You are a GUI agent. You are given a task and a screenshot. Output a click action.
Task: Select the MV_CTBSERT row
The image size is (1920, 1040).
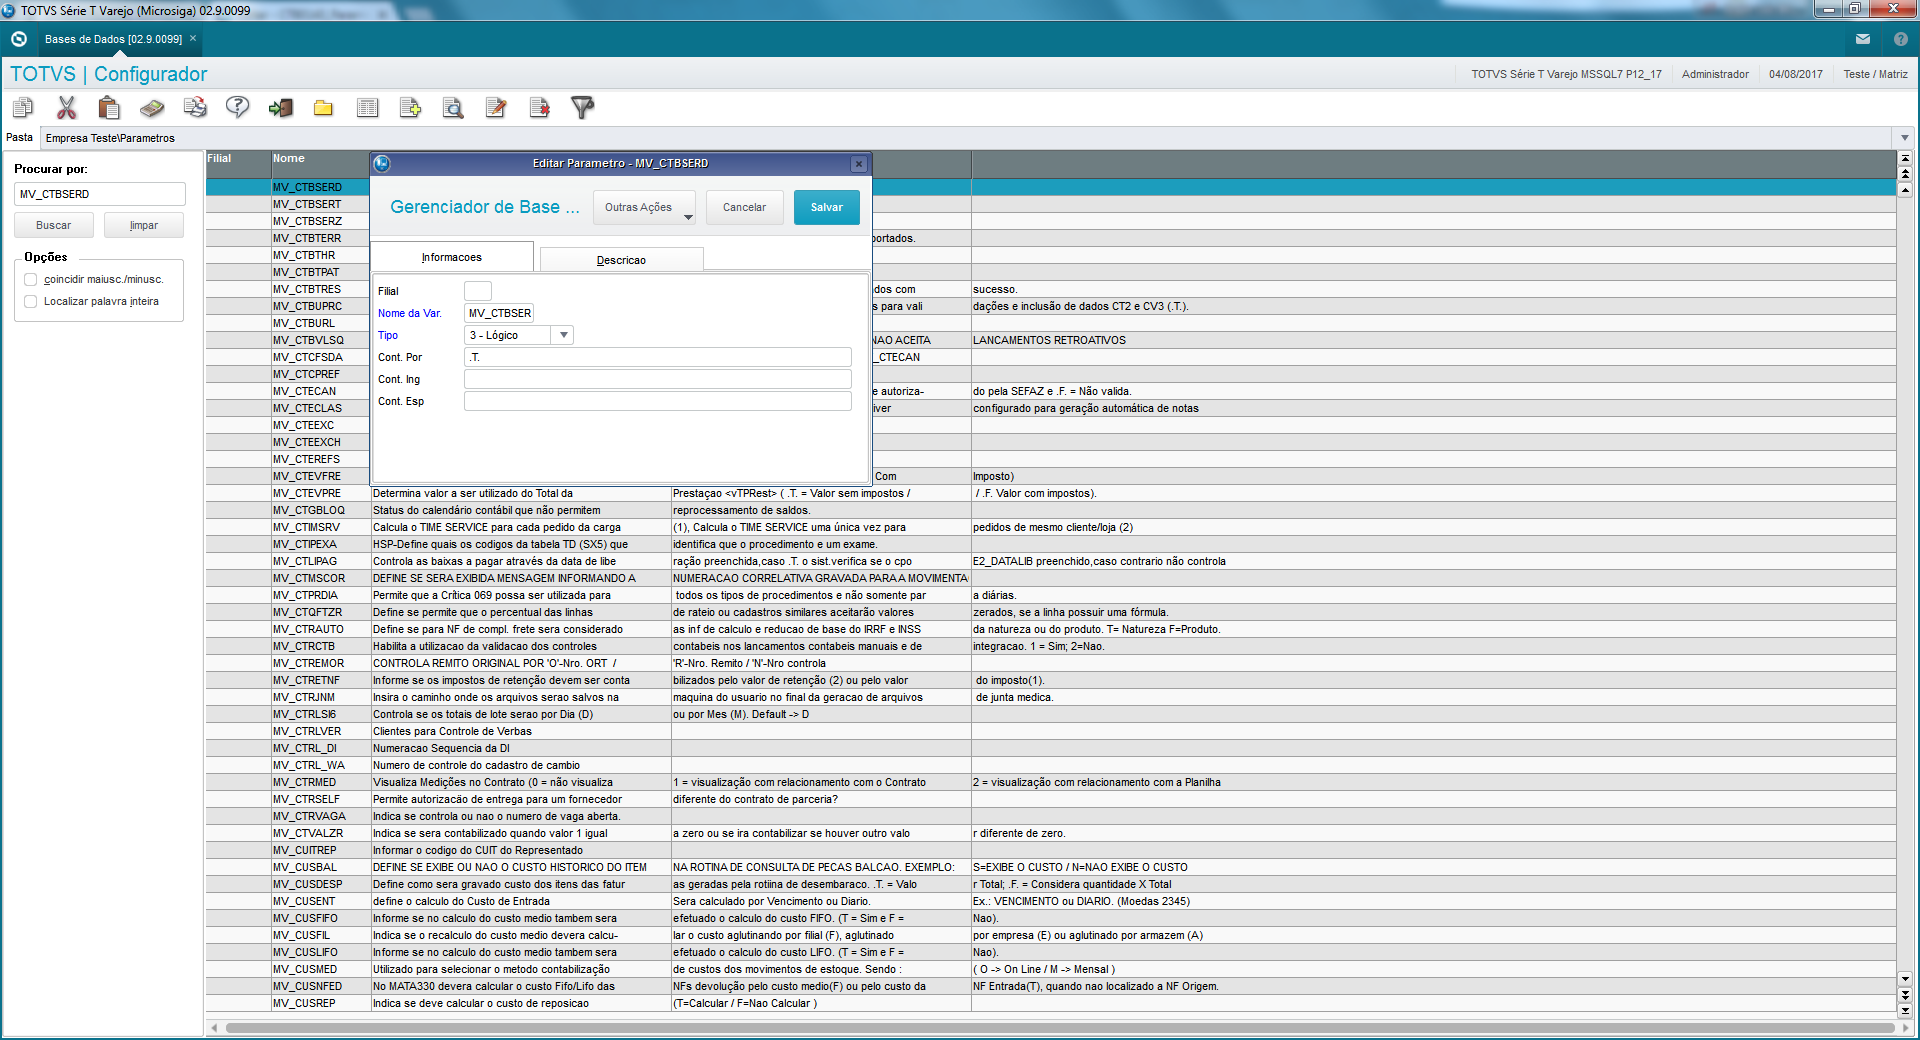[1051, 204]
